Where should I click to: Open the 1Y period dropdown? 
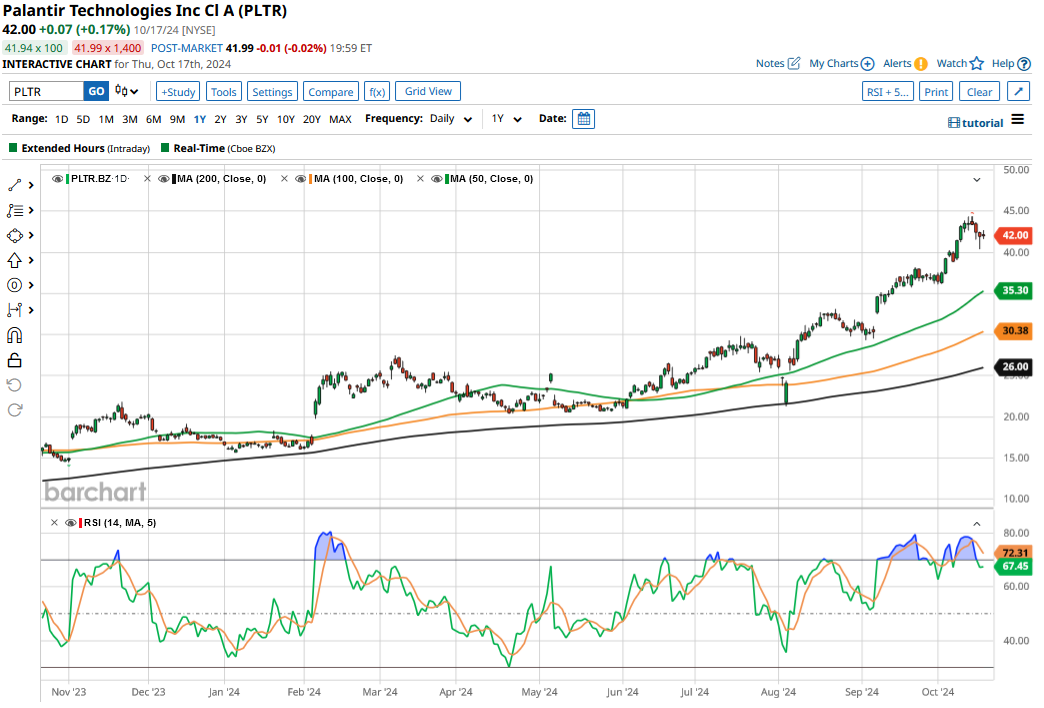[x=507, y=119]
